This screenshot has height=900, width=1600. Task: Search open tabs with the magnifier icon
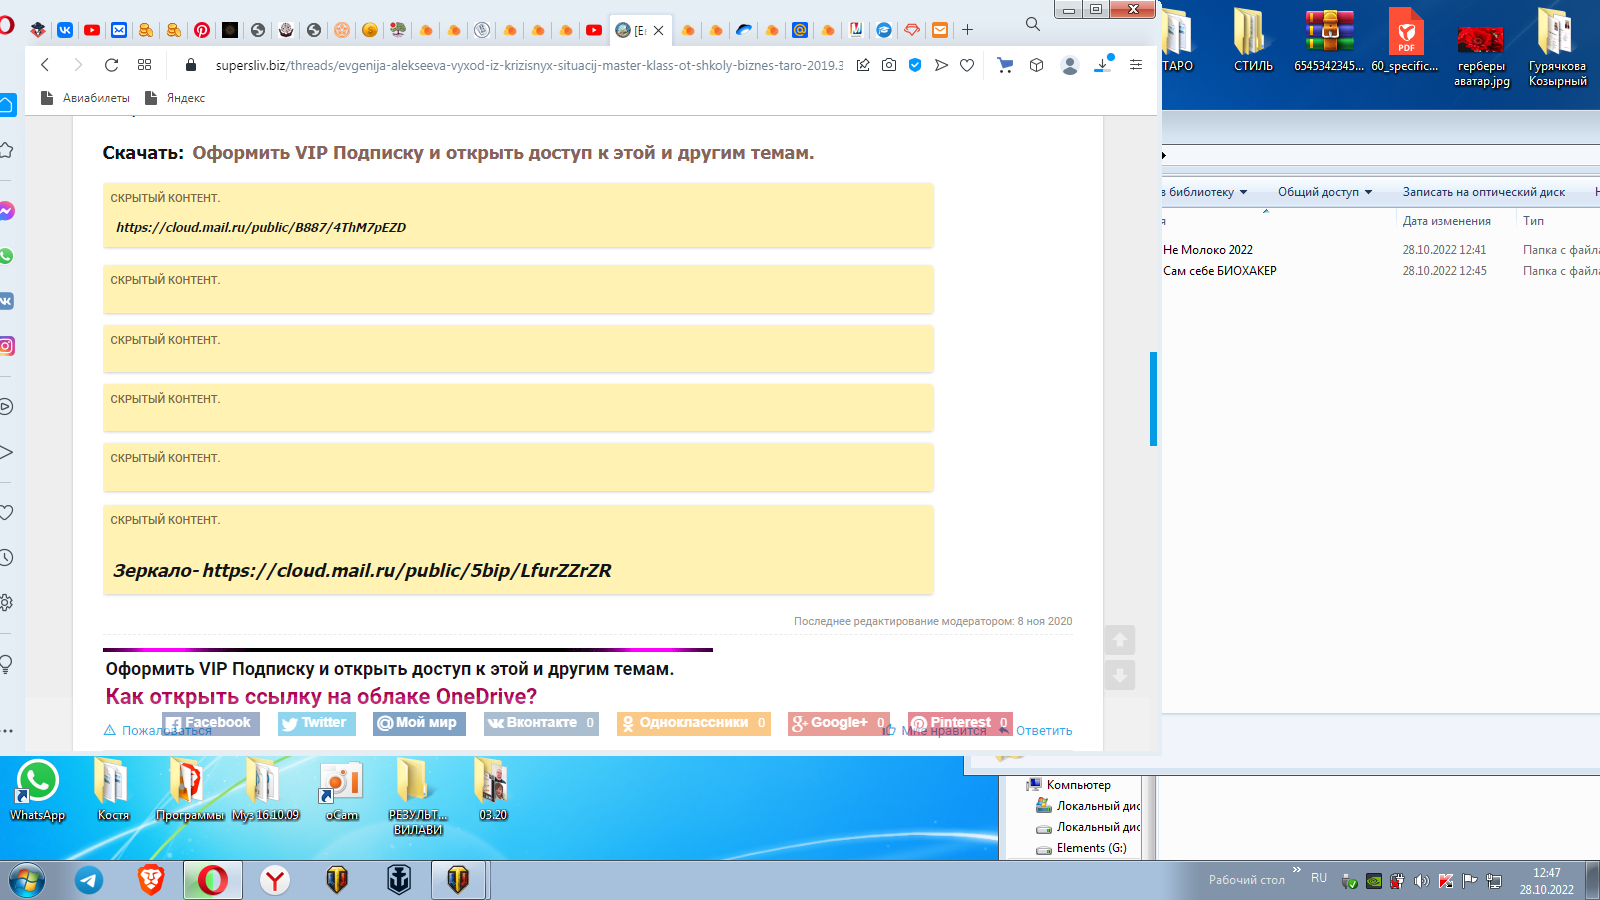[x=1033, y=24]
